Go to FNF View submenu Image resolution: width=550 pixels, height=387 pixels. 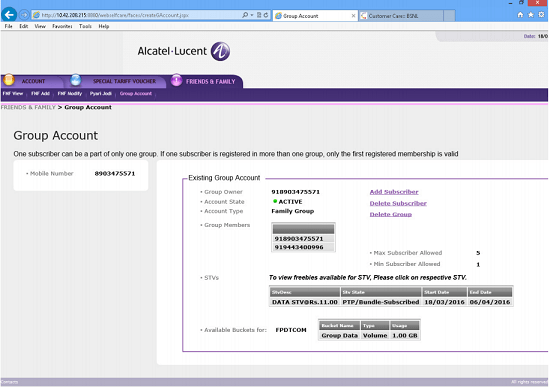[13, 93]
